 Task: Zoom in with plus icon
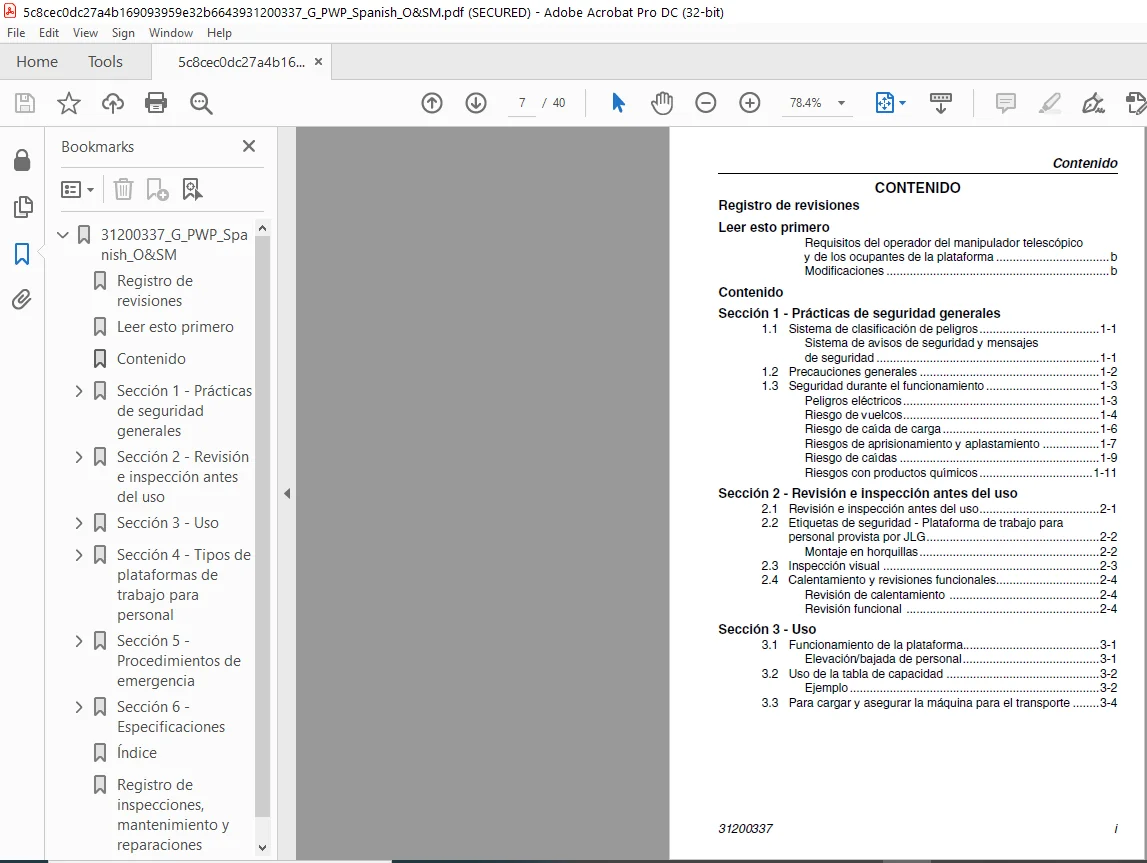click(x=750, y=103)
